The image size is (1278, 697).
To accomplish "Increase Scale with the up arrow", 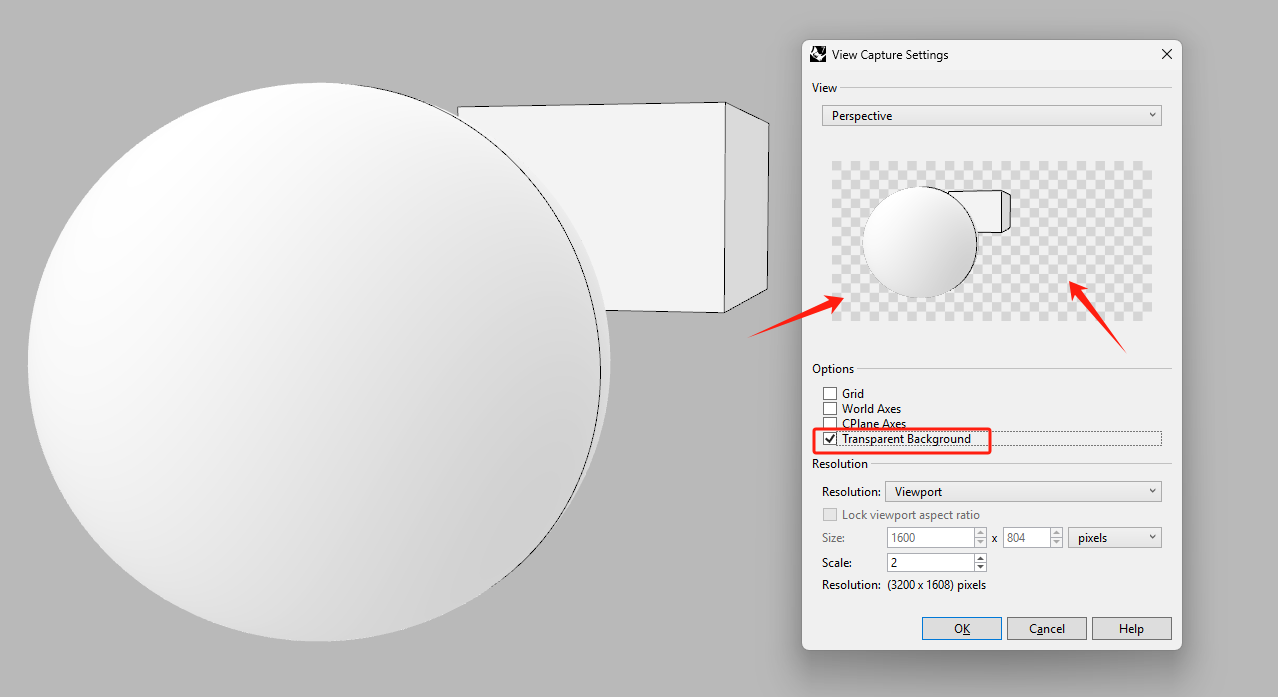I will click(980, 558).
